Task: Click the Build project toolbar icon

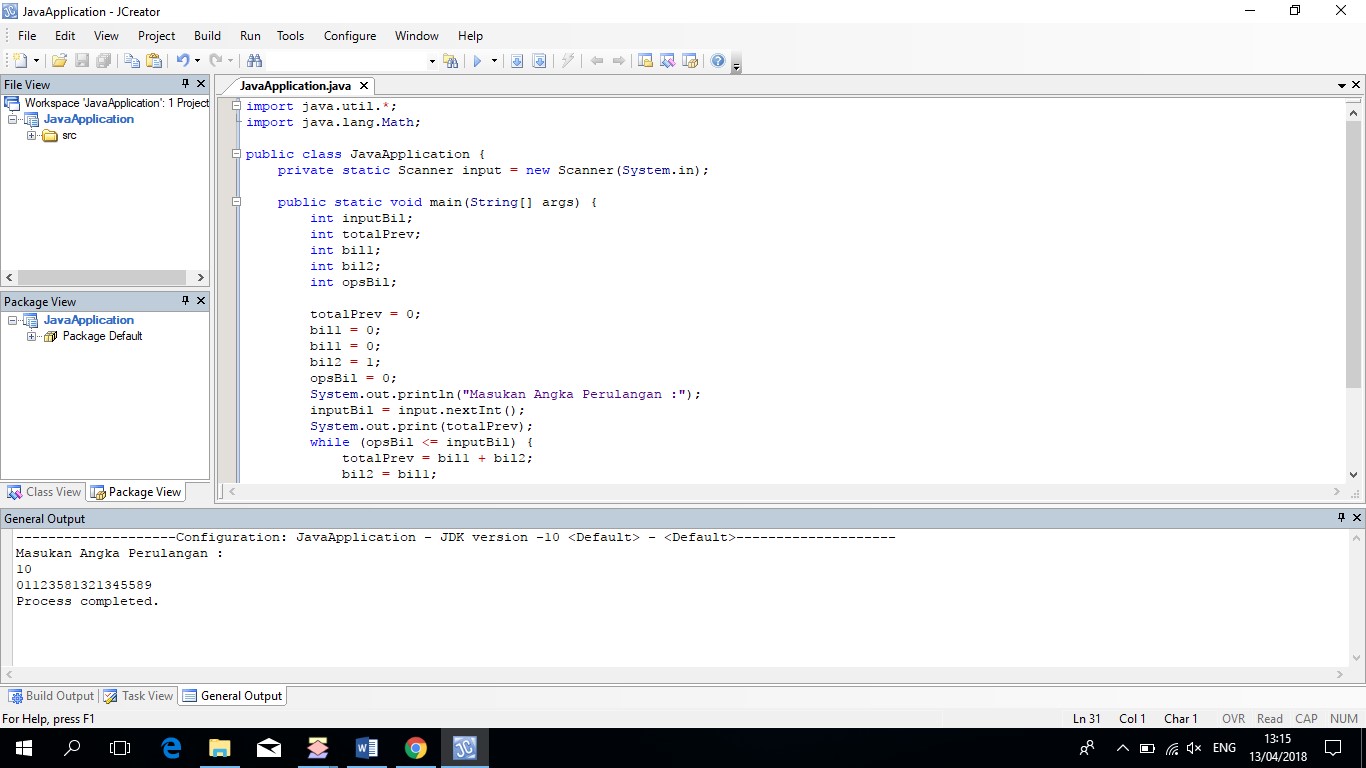Action: pyautogui.click(x=539, y=61)
